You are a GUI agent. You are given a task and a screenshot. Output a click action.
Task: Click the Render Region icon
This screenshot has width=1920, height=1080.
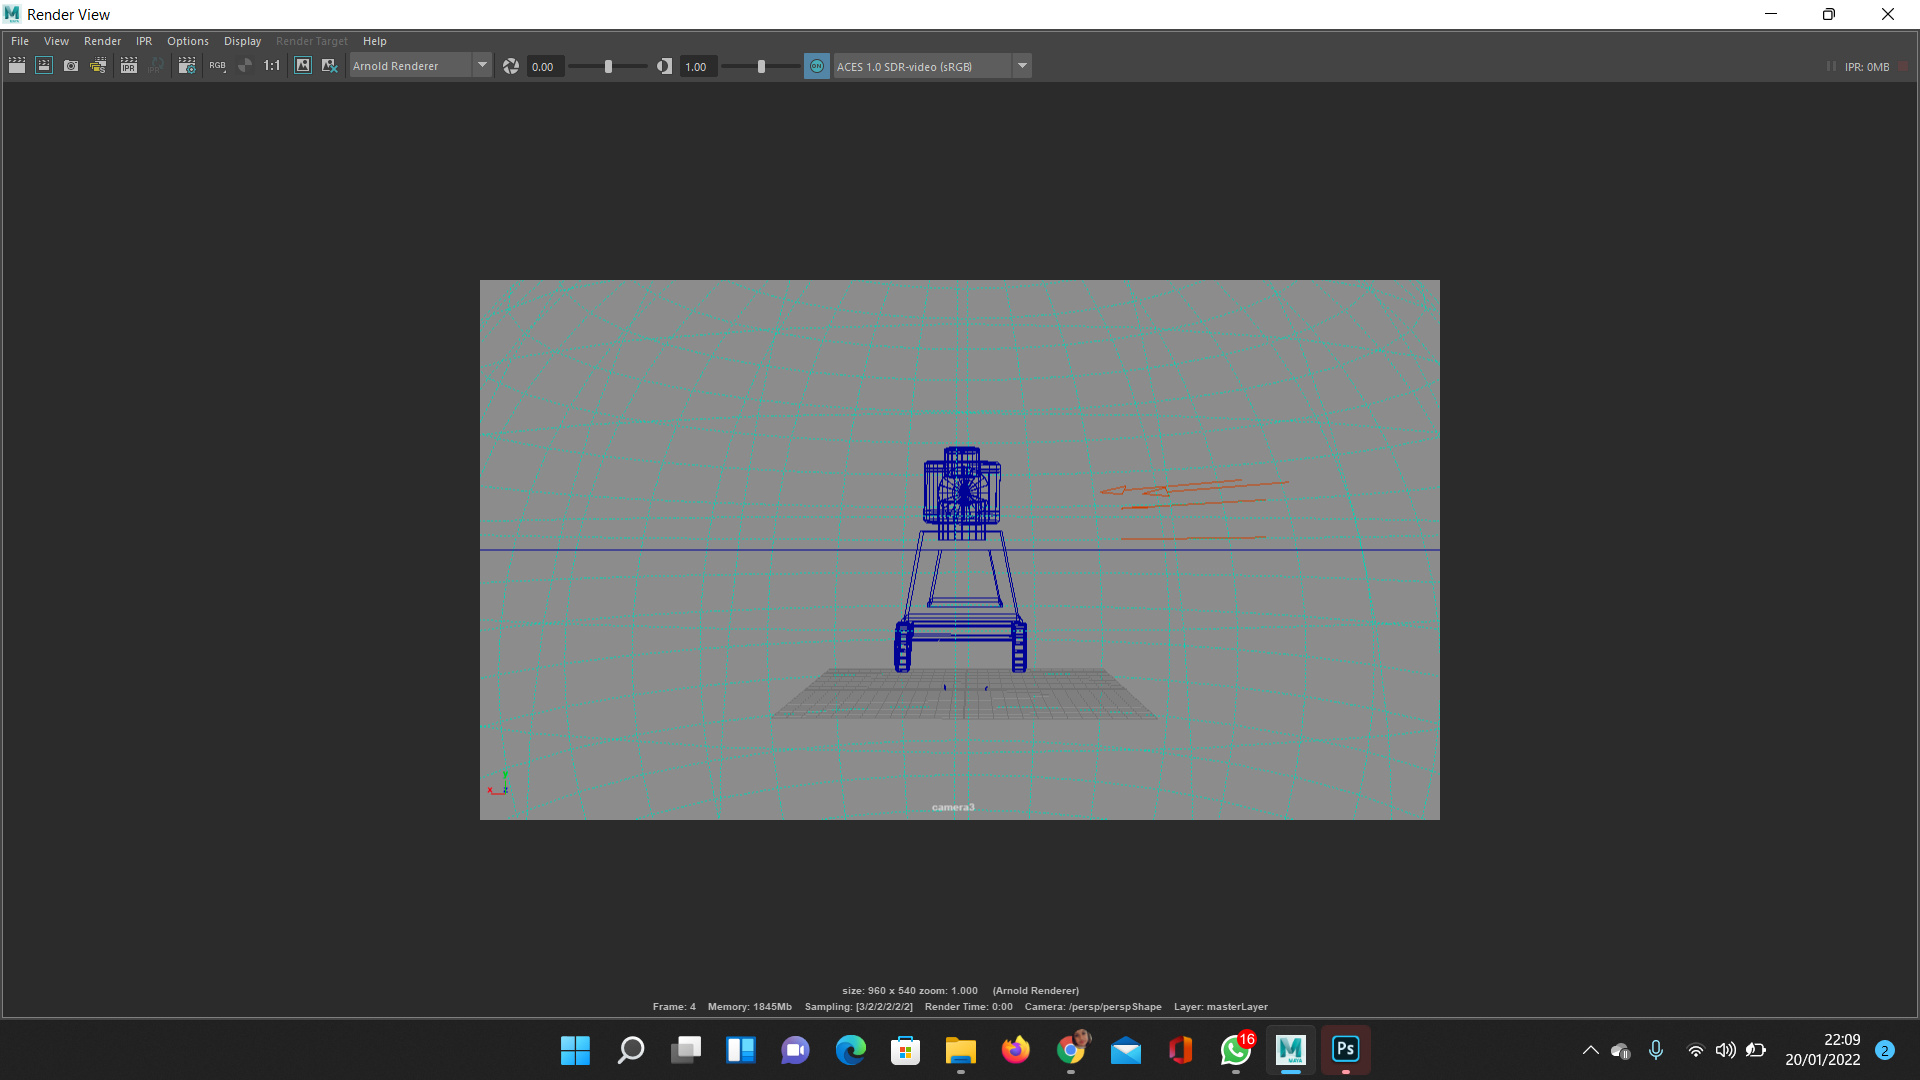click(x=44, y=66)
